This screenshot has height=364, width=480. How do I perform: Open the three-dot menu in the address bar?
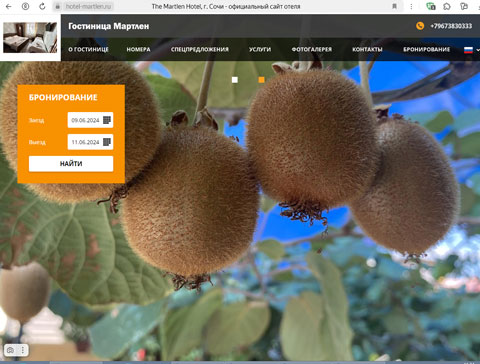[411, 7]
